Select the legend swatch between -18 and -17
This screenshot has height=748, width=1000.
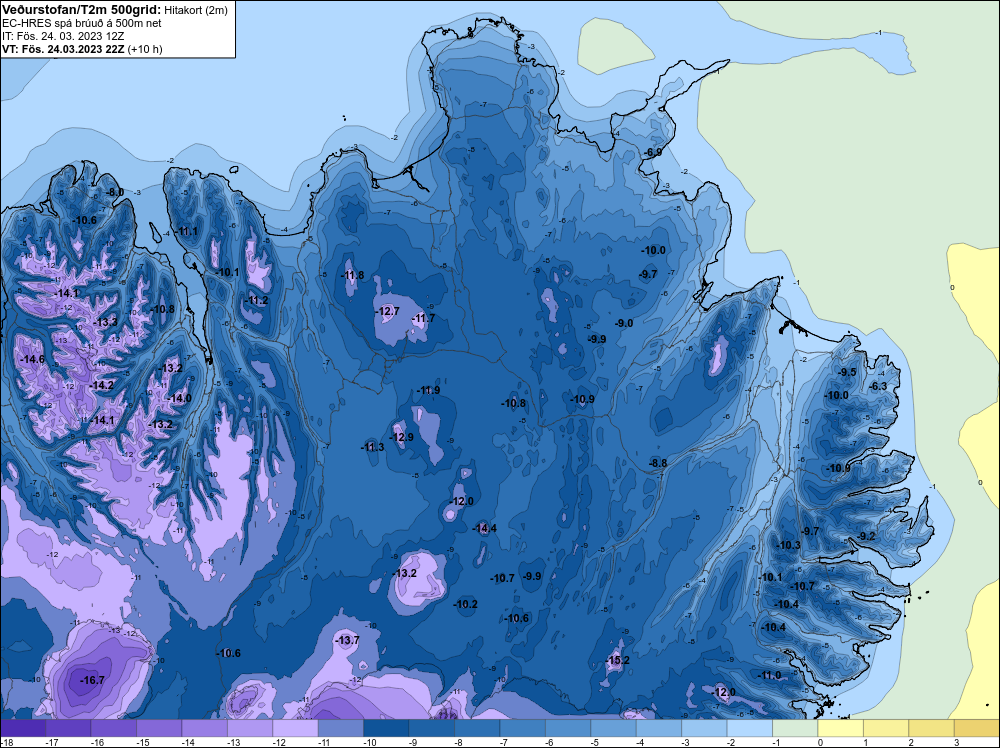(23, 728)
